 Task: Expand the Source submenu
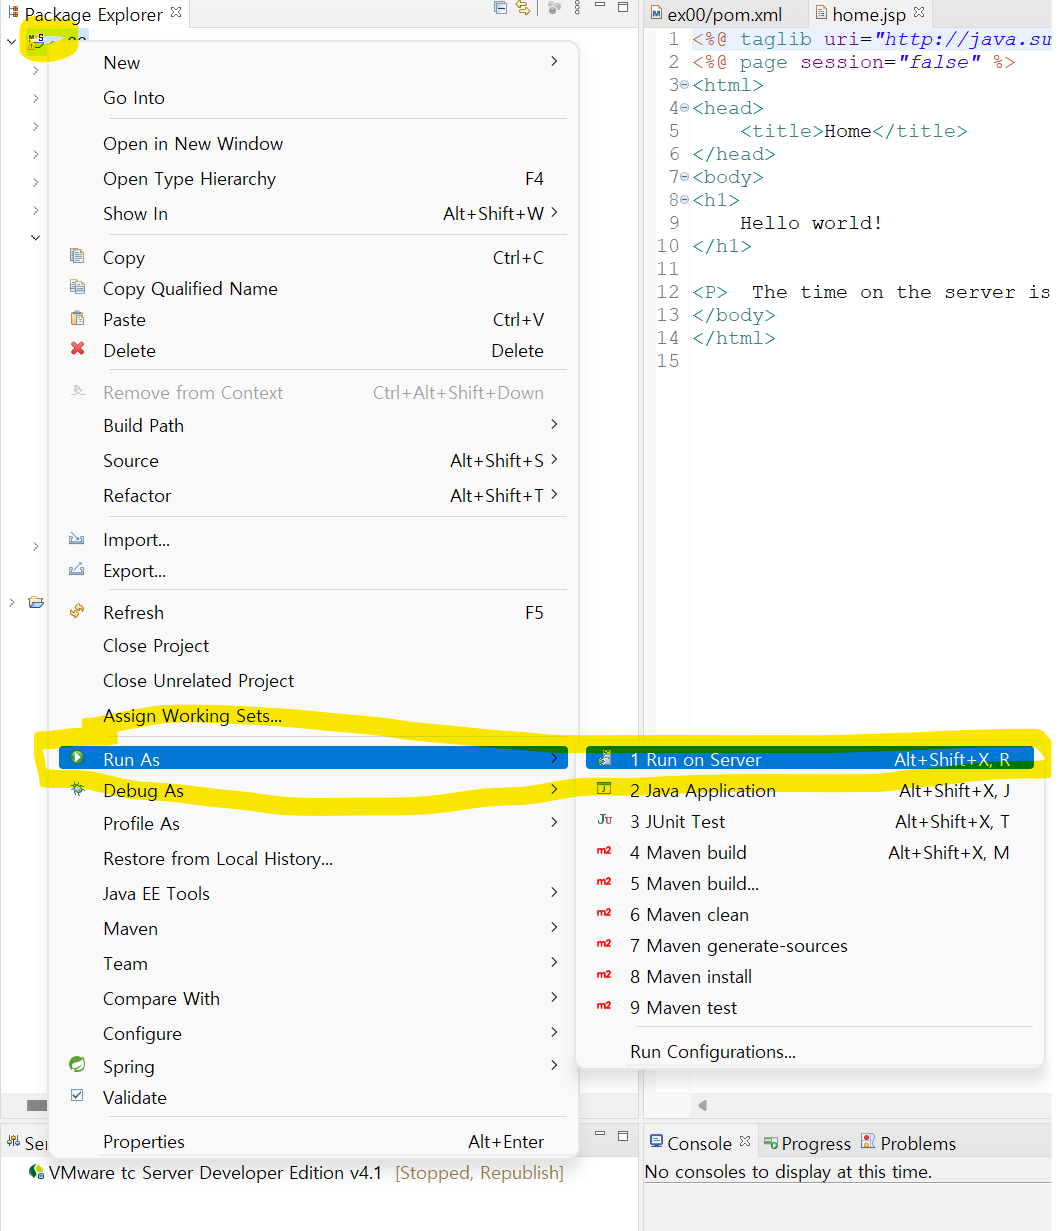pos(312,460)
